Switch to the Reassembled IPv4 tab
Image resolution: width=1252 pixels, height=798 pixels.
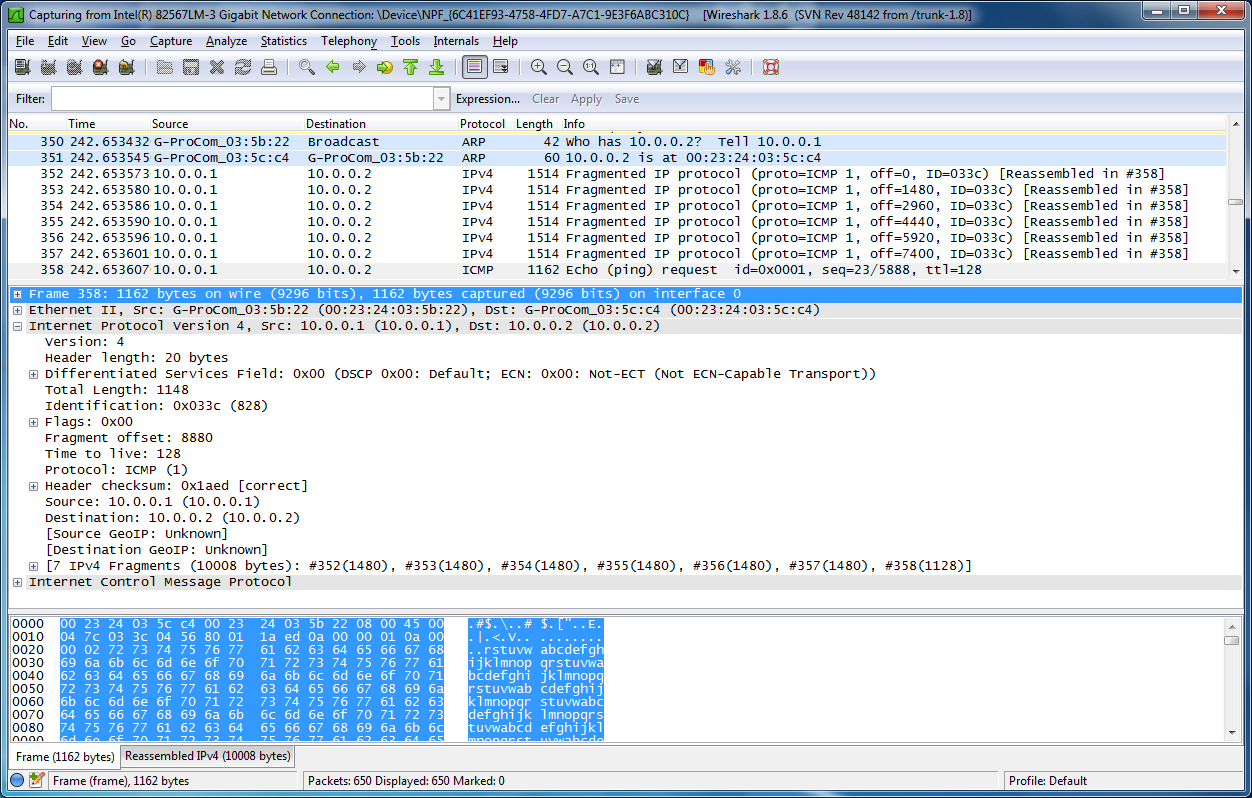207,756
